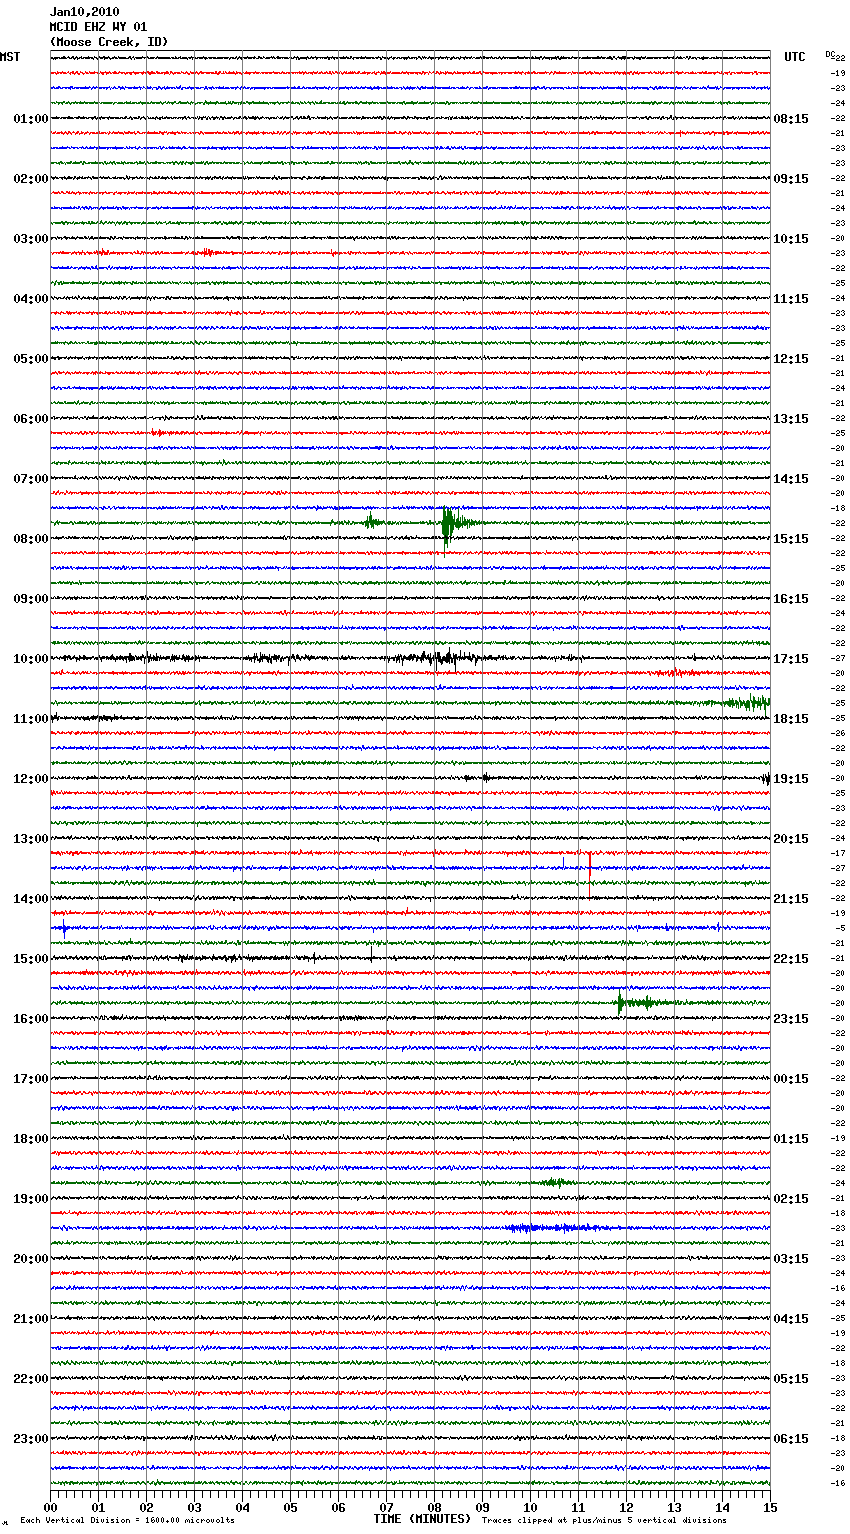Image resolution: width=850 pixels, height=1534 pixels.
Task: Click the Jan10,2010 date label
Action: (84, 12)
